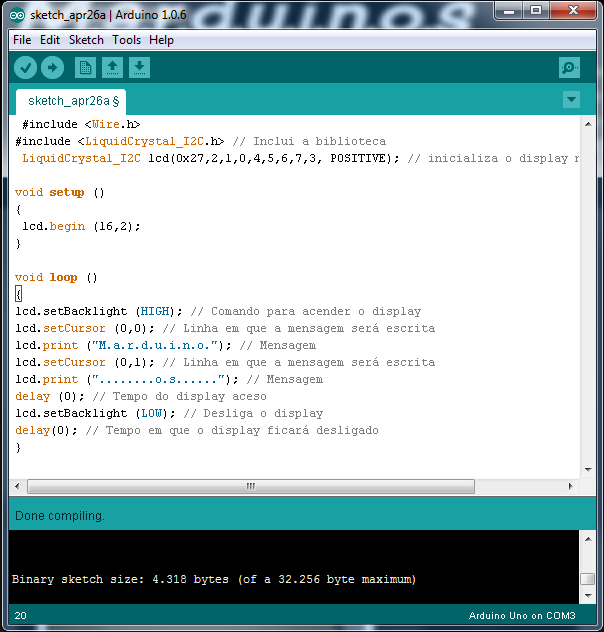Click the editor scroll down arrow
Image resolution: width=604 pixels, height=632 pixels.
[x=588, y=470]
